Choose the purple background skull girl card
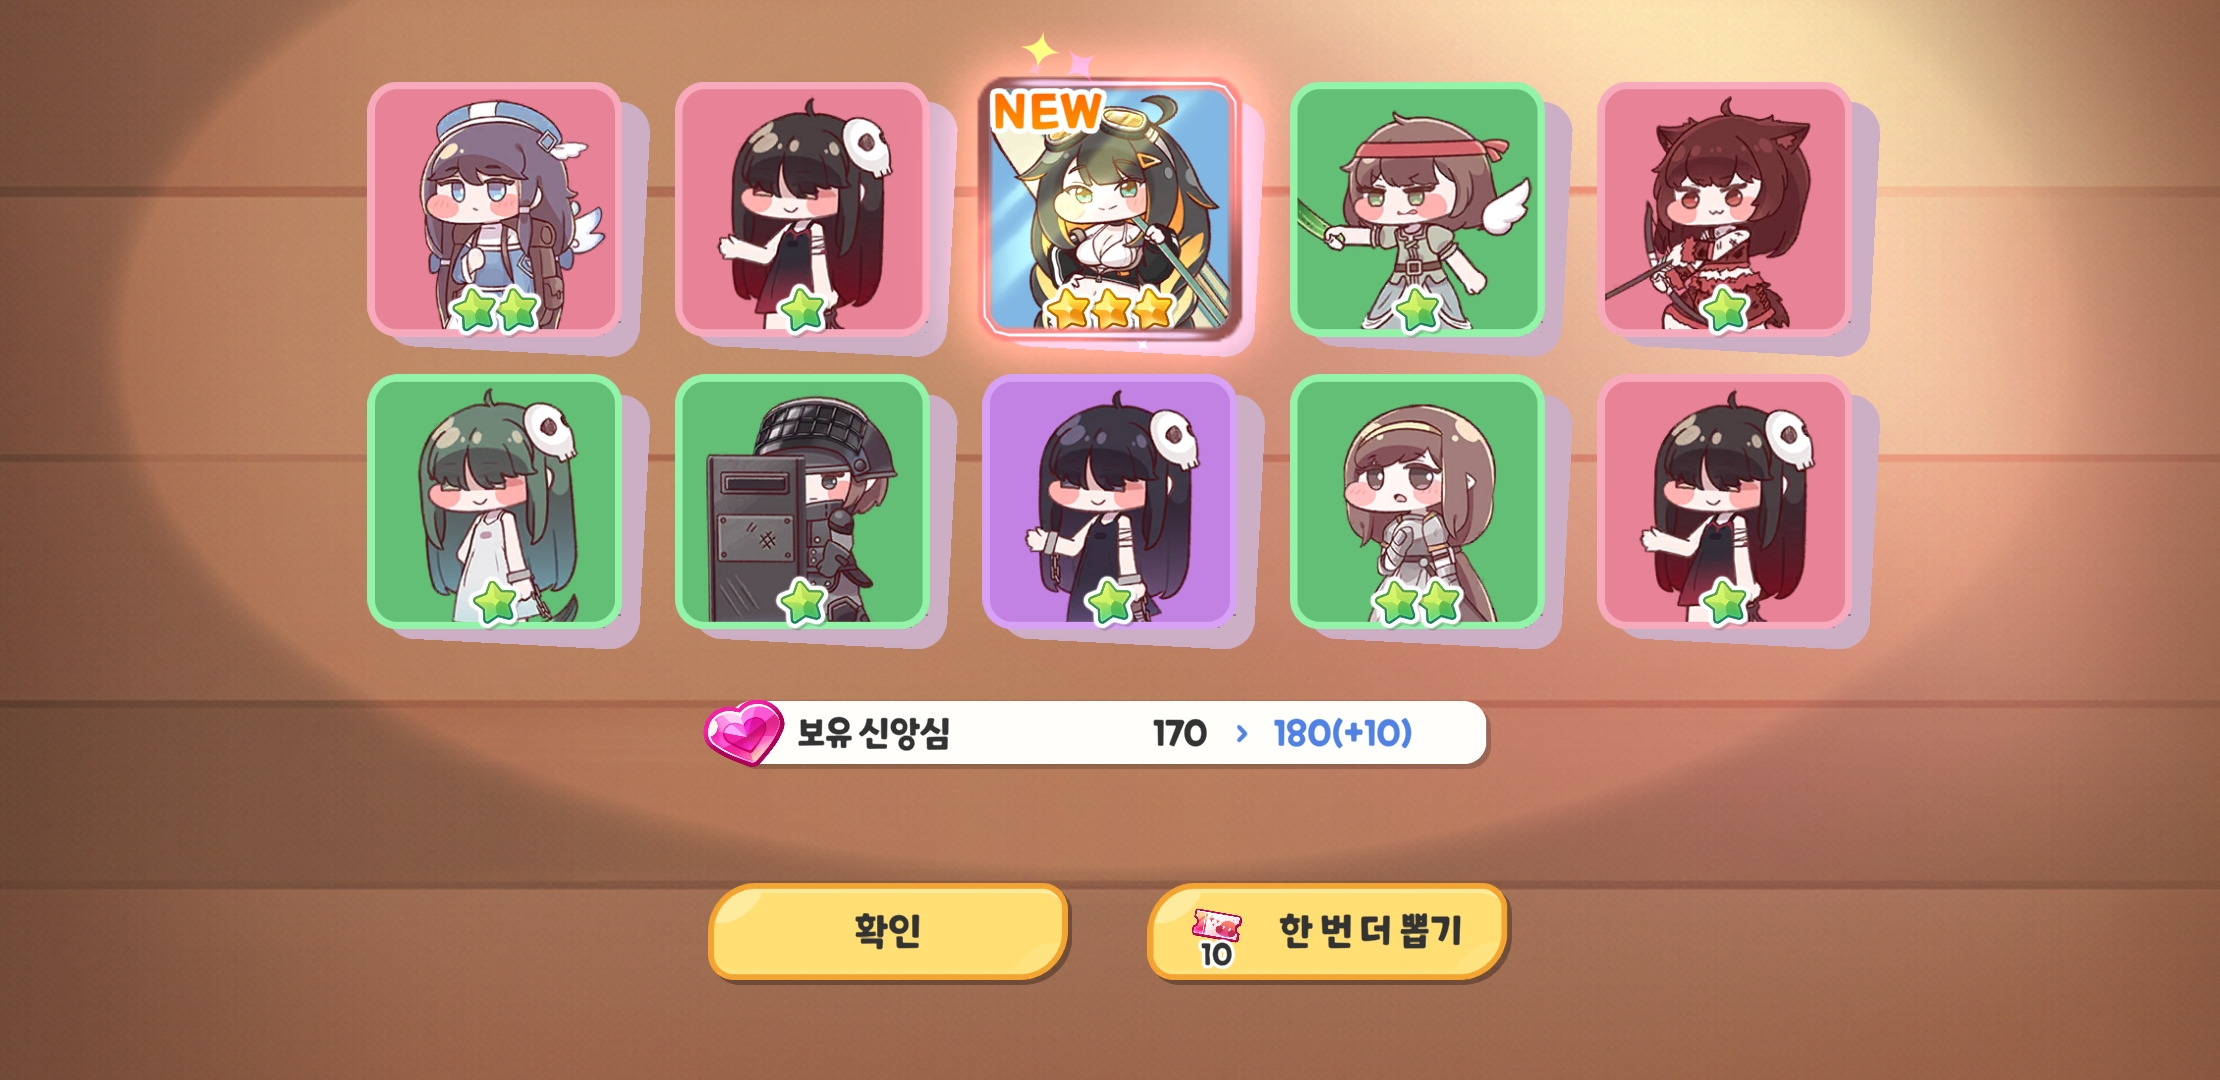The image size is (2220, 1080). click(x=1110, y=502)
